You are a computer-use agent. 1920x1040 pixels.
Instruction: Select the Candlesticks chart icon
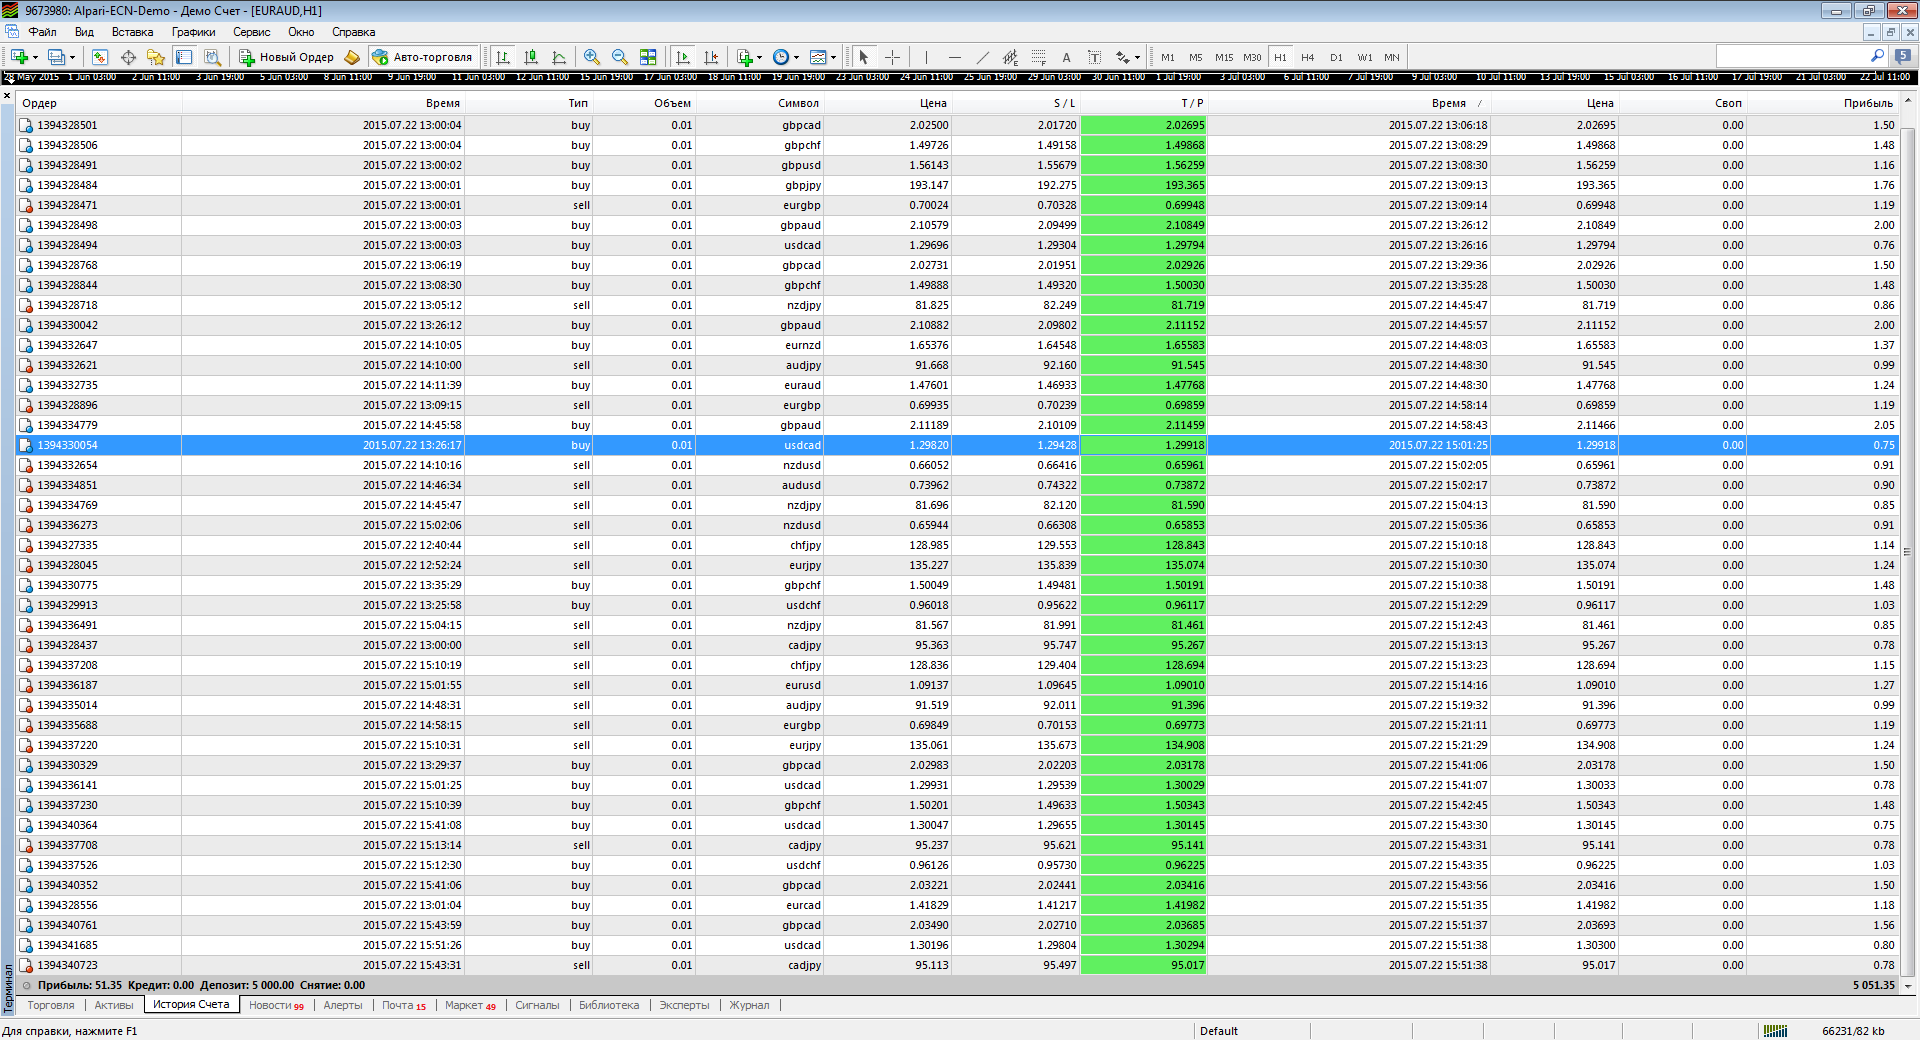(x=531, y=57)
